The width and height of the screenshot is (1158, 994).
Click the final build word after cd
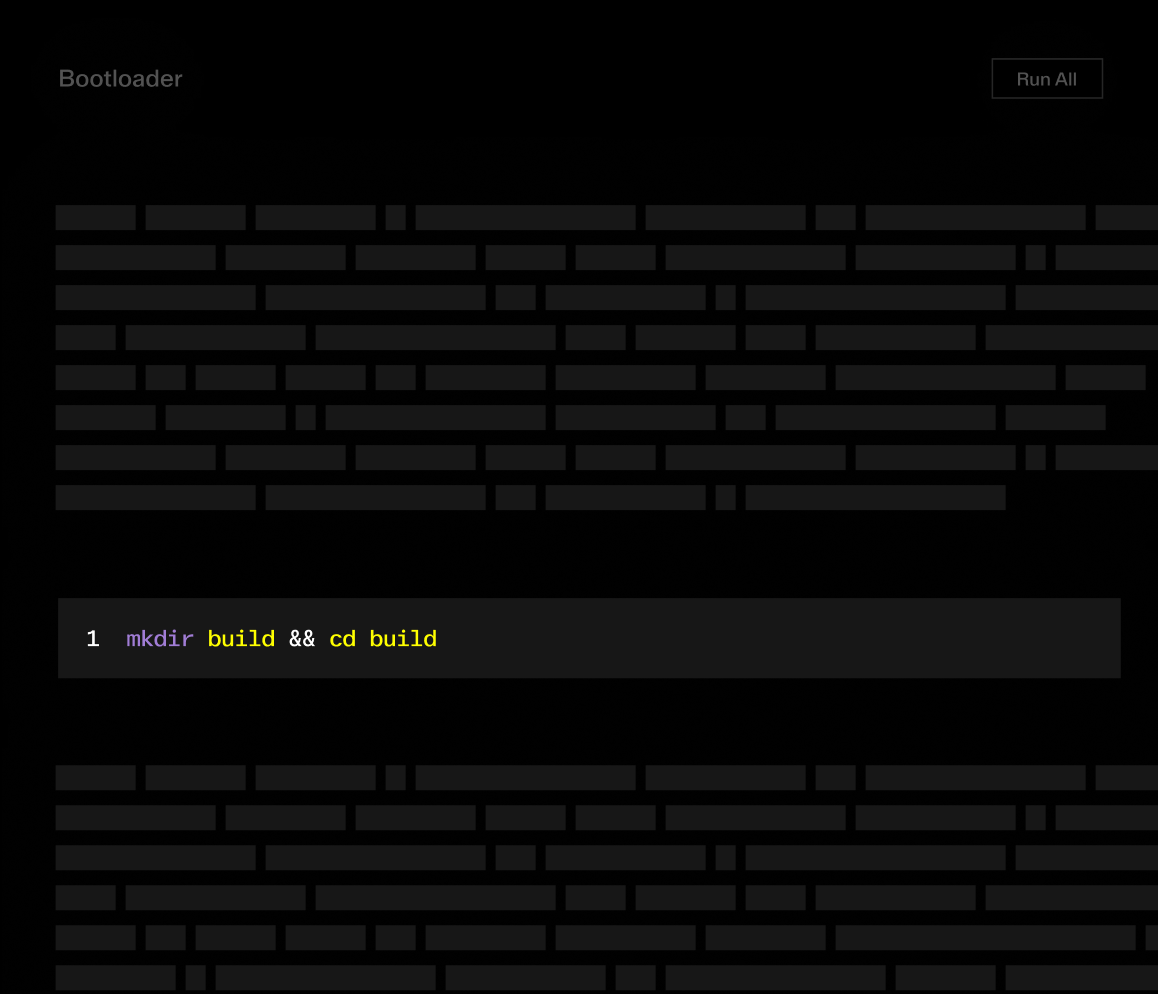pyautogui.click(x=403, y=639)
